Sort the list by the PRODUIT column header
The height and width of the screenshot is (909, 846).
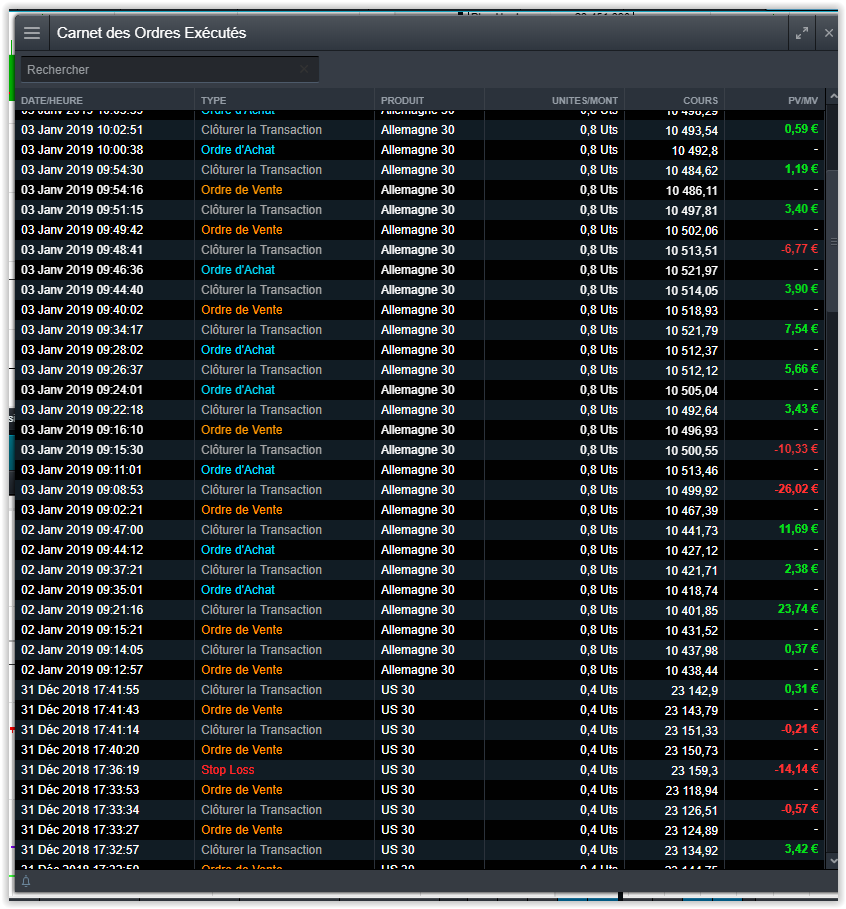point(402,100)
